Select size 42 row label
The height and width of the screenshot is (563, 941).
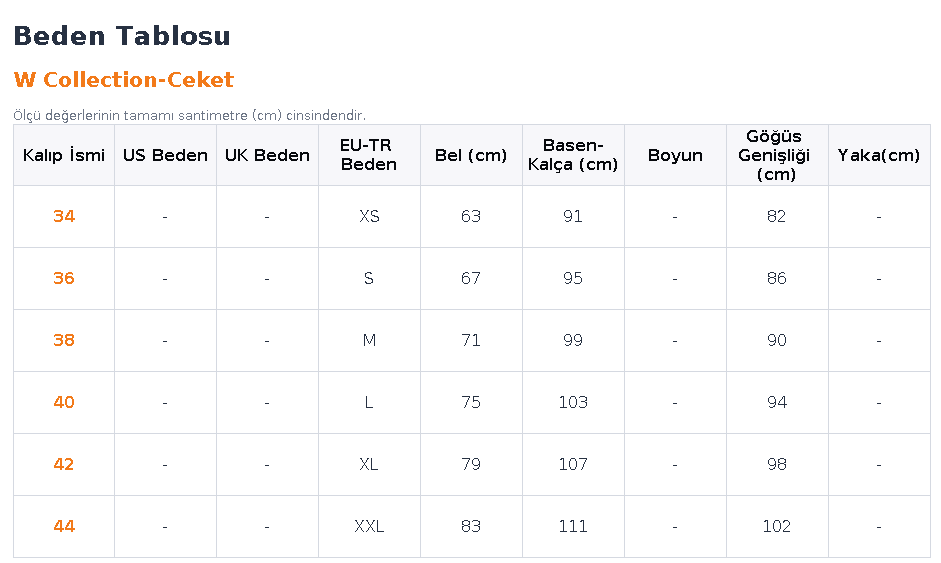64,465
